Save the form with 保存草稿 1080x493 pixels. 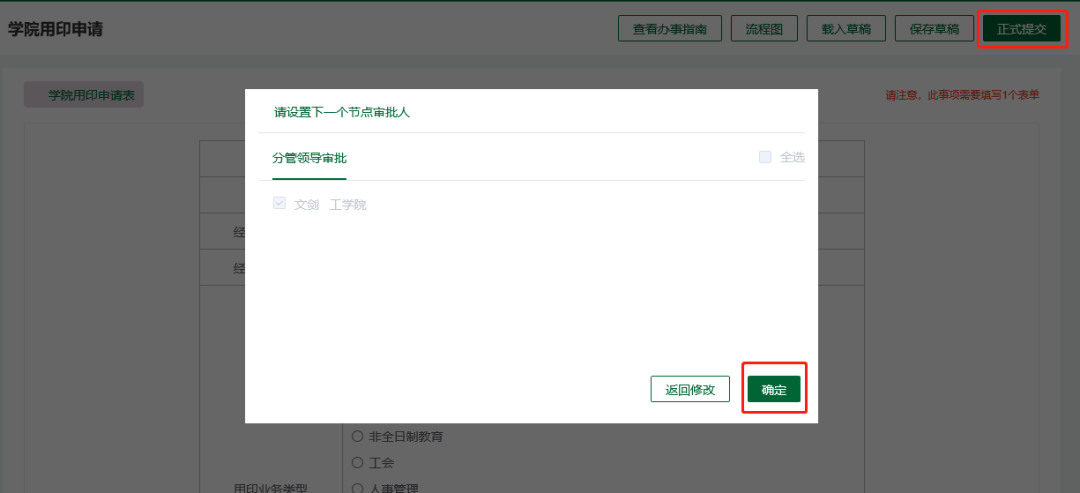934,29
